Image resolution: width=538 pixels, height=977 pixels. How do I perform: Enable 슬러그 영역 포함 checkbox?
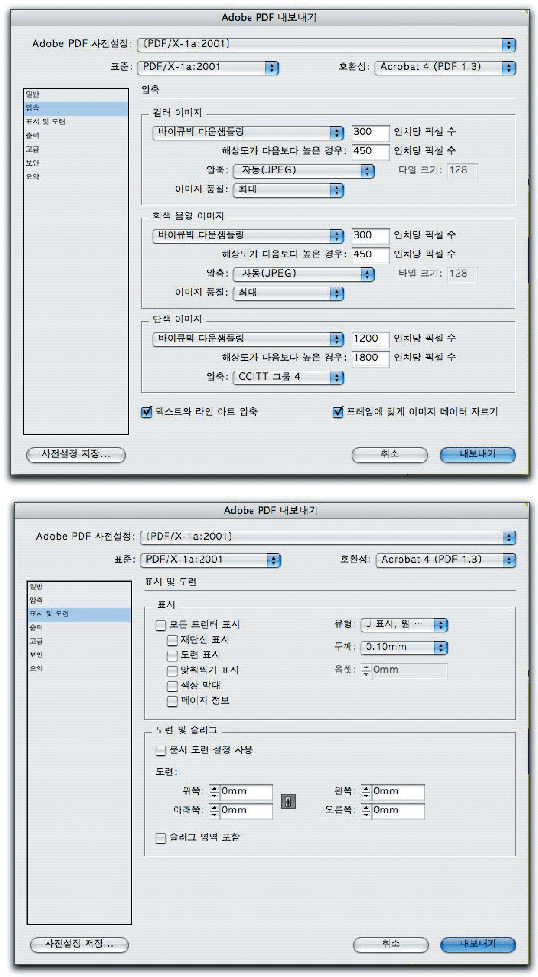pyautogui.click(x=161, y=837)
